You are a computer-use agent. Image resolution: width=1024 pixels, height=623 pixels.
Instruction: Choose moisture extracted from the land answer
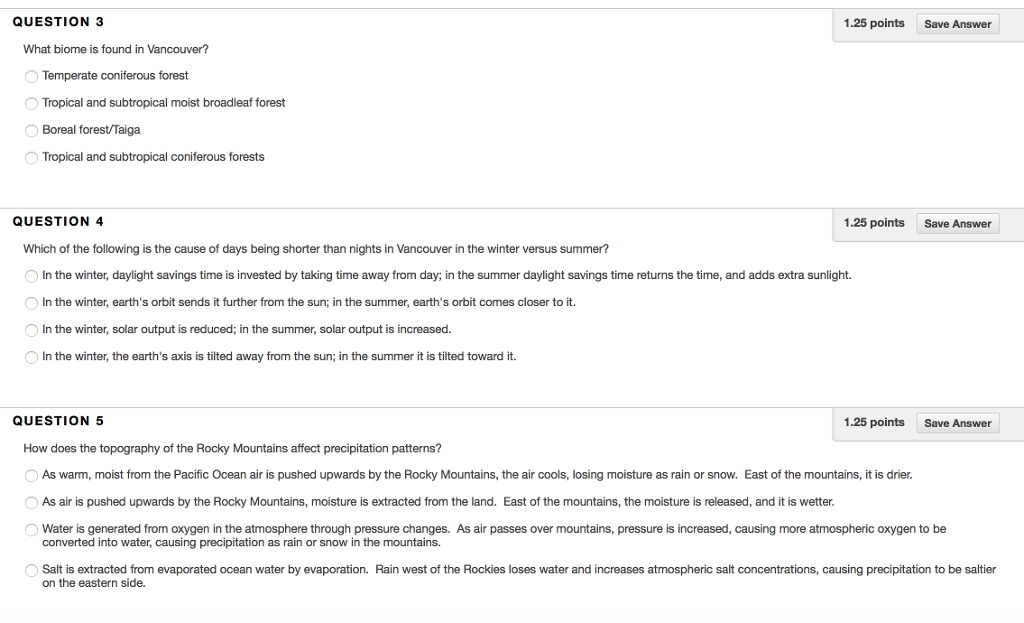32,502
